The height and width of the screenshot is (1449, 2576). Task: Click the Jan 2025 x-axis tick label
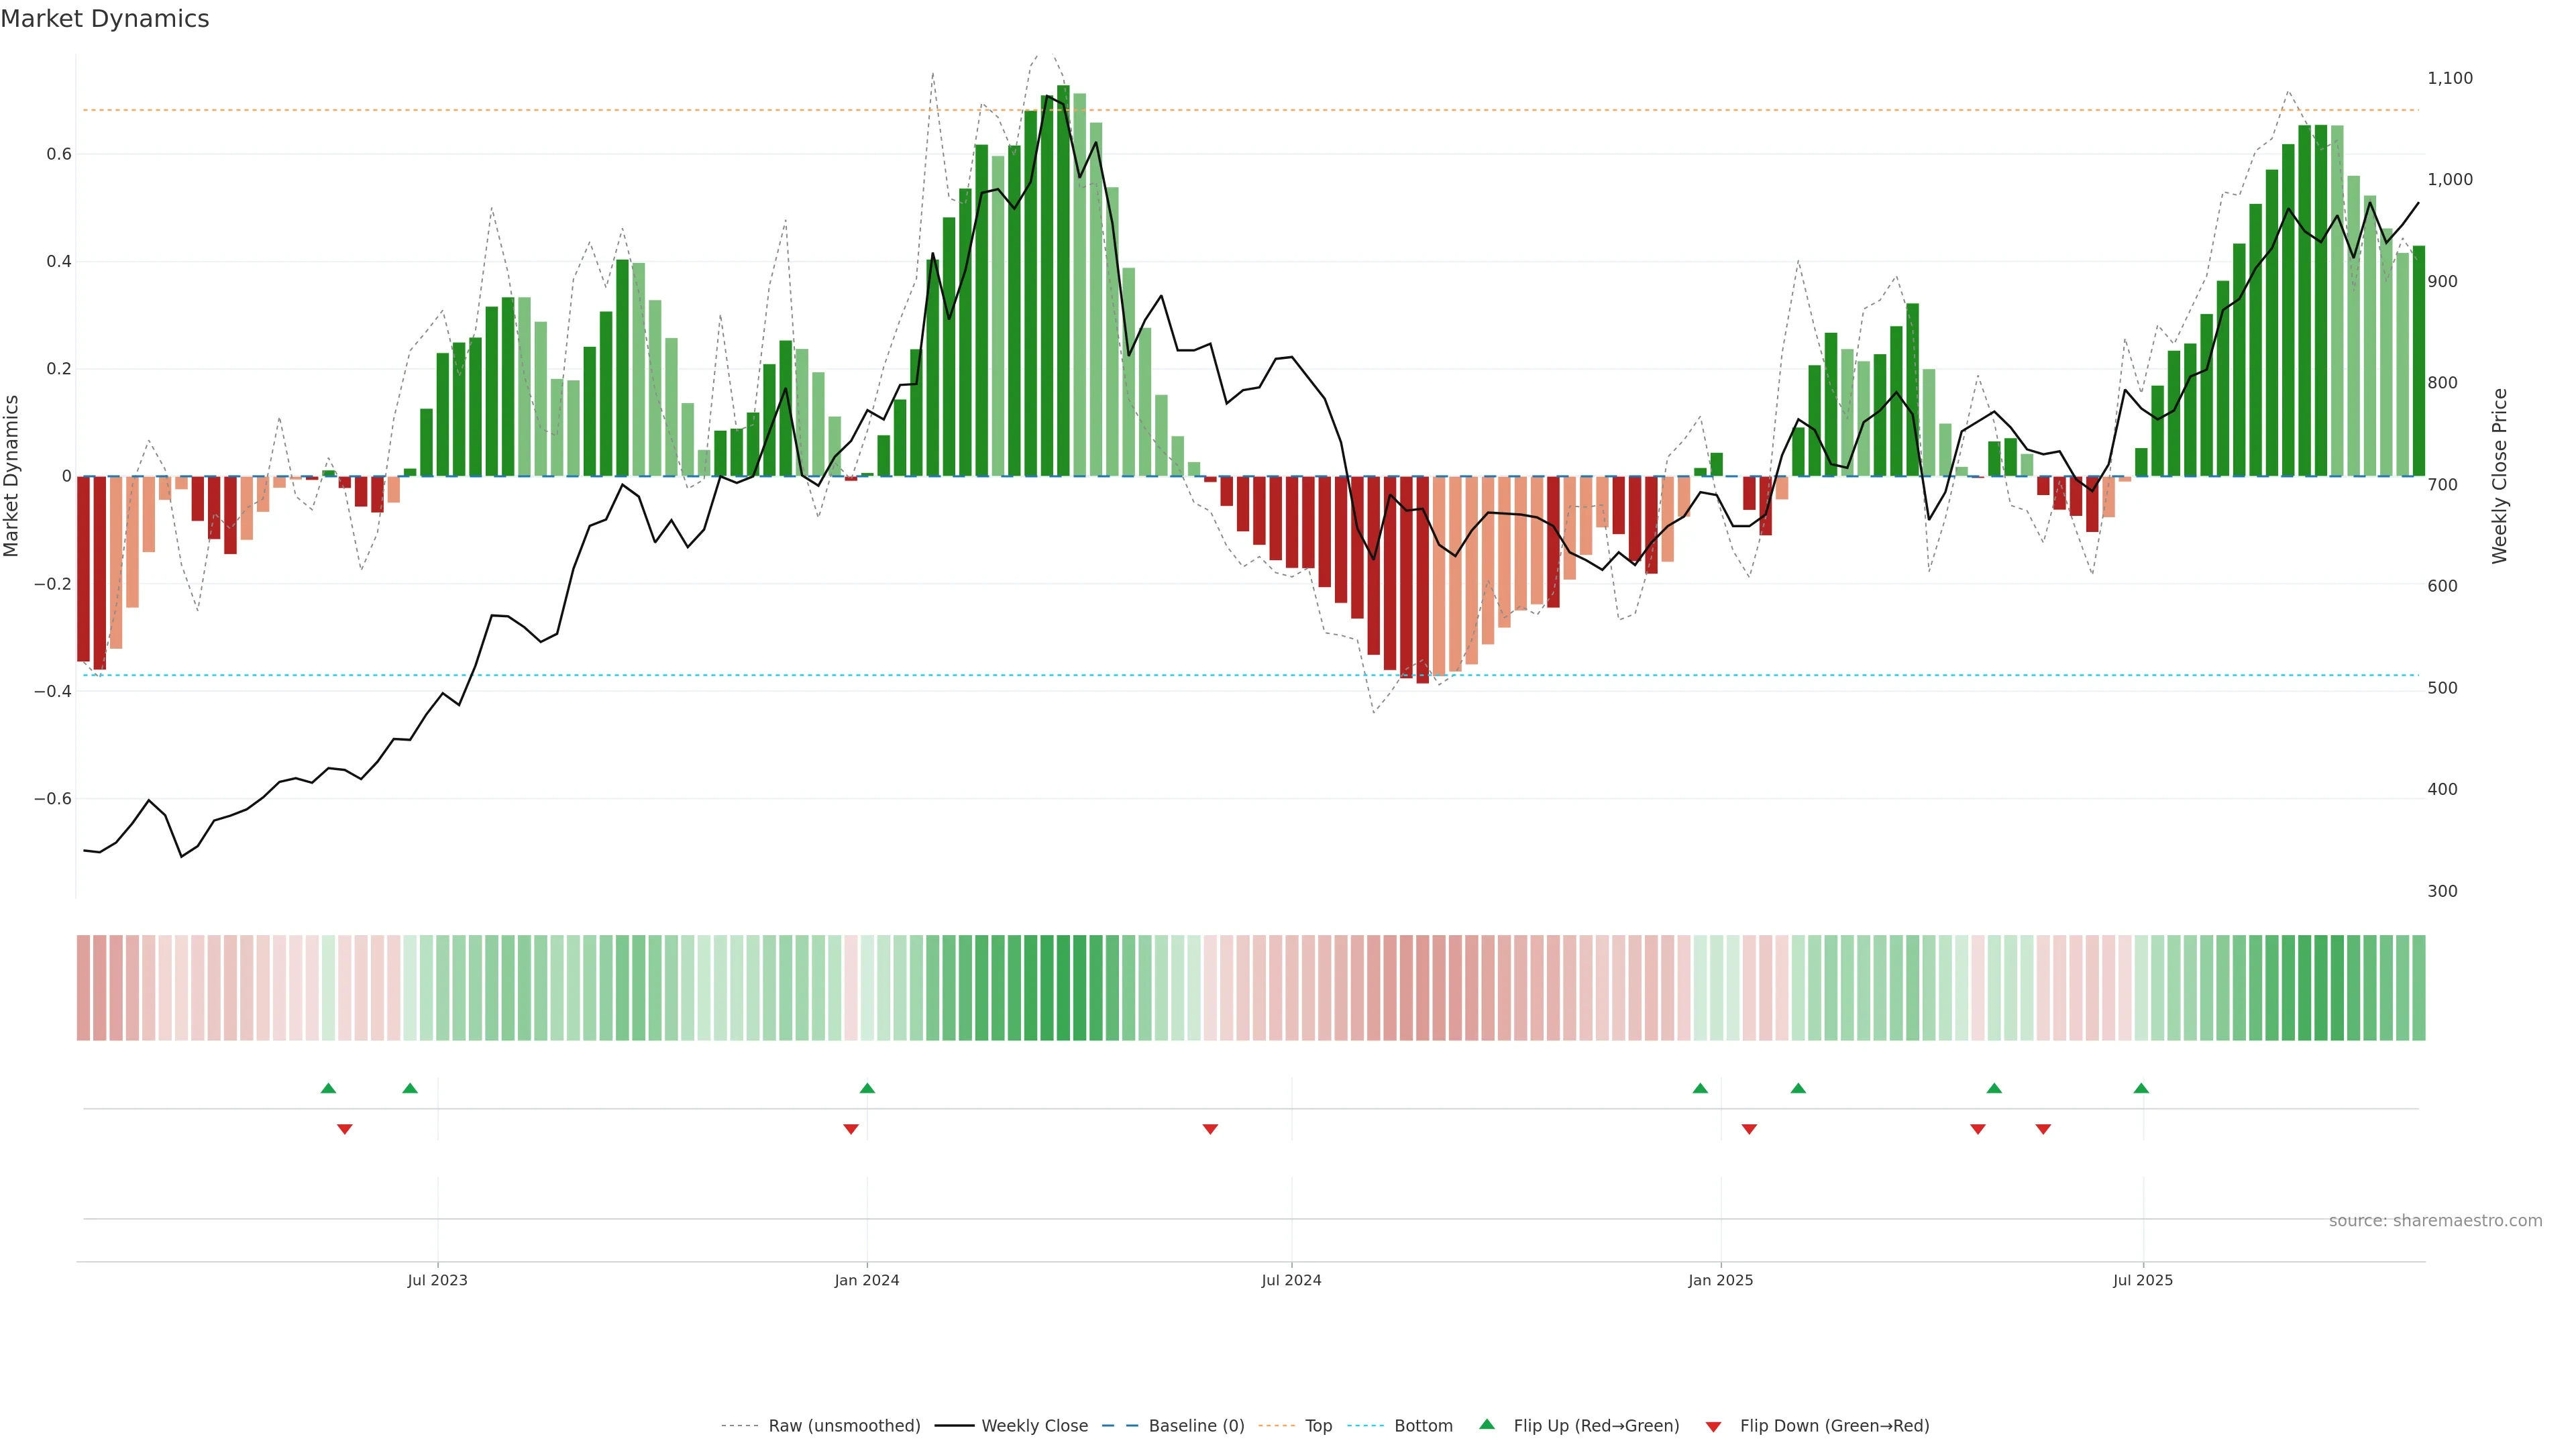[x=1720, y=1280]
